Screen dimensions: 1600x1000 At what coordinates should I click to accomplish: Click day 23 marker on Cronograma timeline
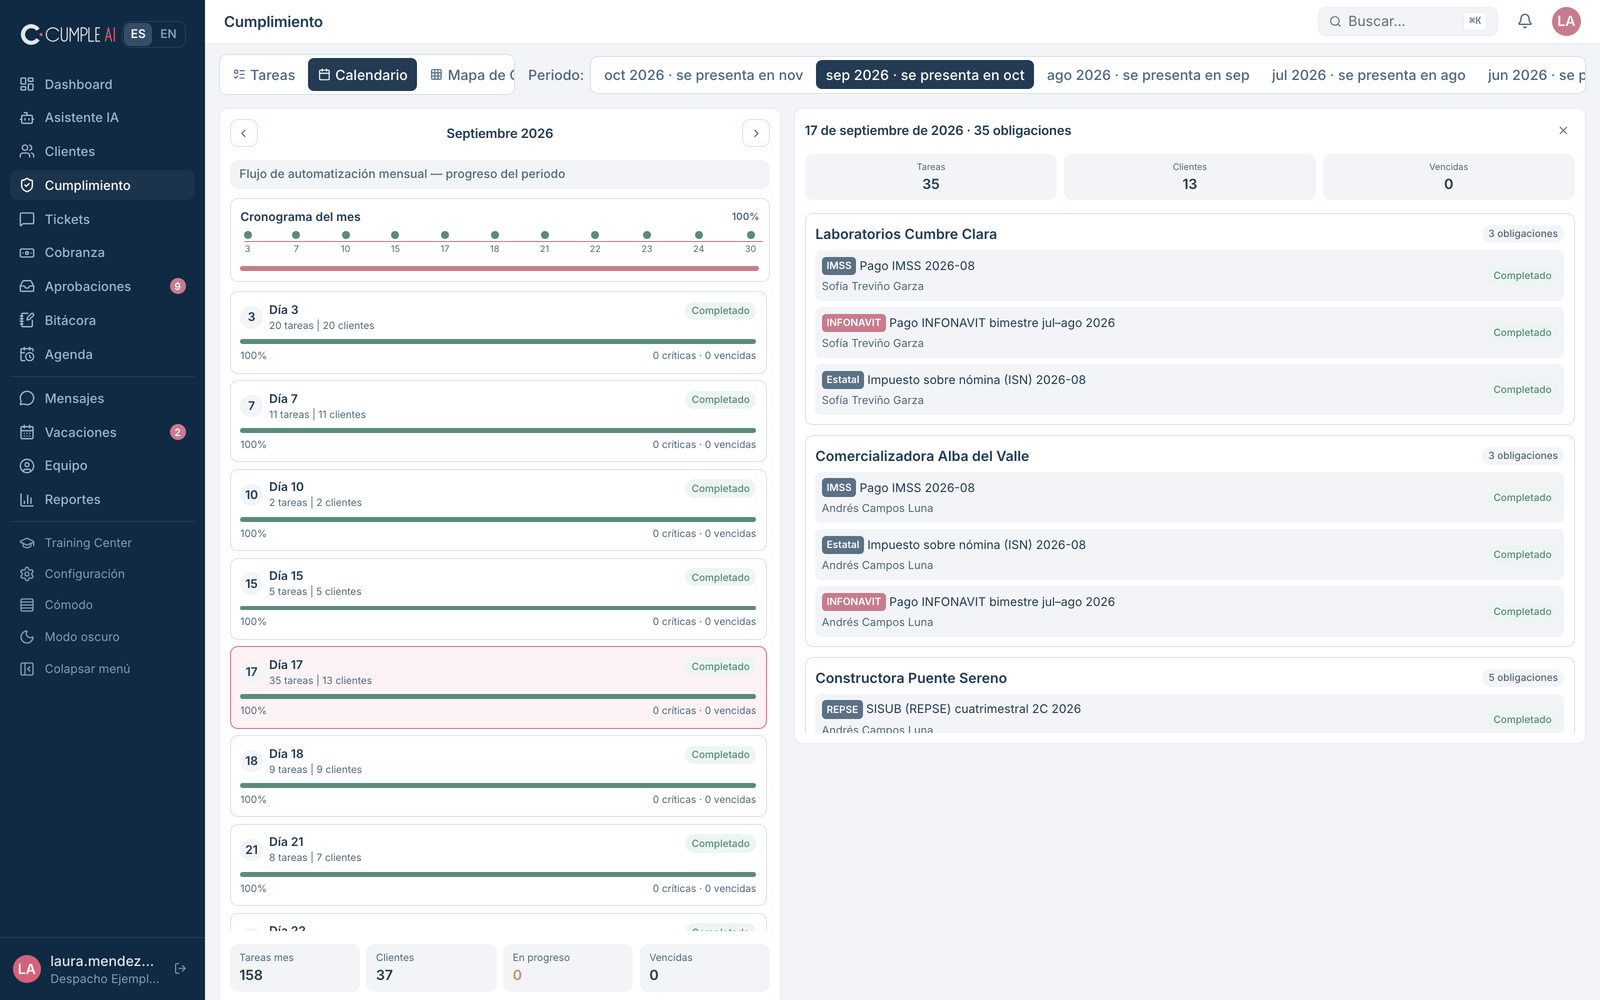647,235
